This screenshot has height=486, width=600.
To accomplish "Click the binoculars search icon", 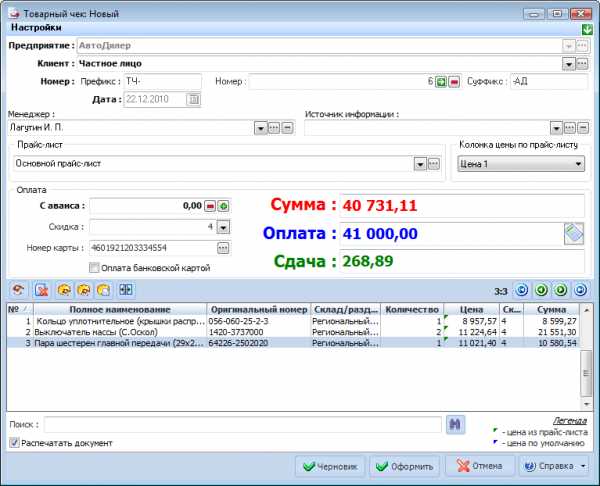I will 456,424.
